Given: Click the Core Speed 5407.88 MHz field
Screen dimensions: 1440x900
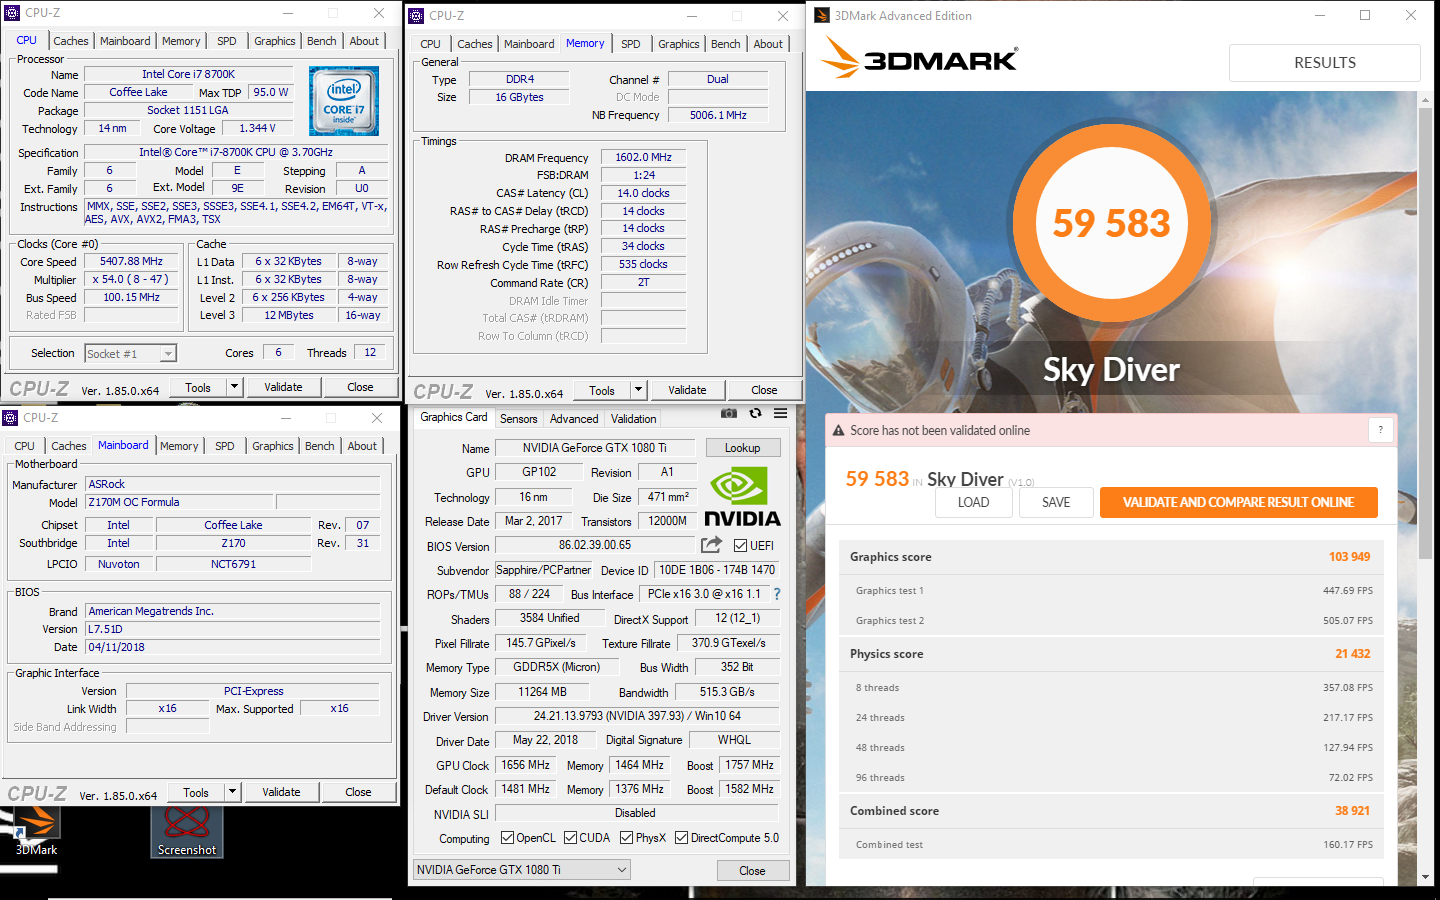Looking at the screenshot, I should coord(131,262).
